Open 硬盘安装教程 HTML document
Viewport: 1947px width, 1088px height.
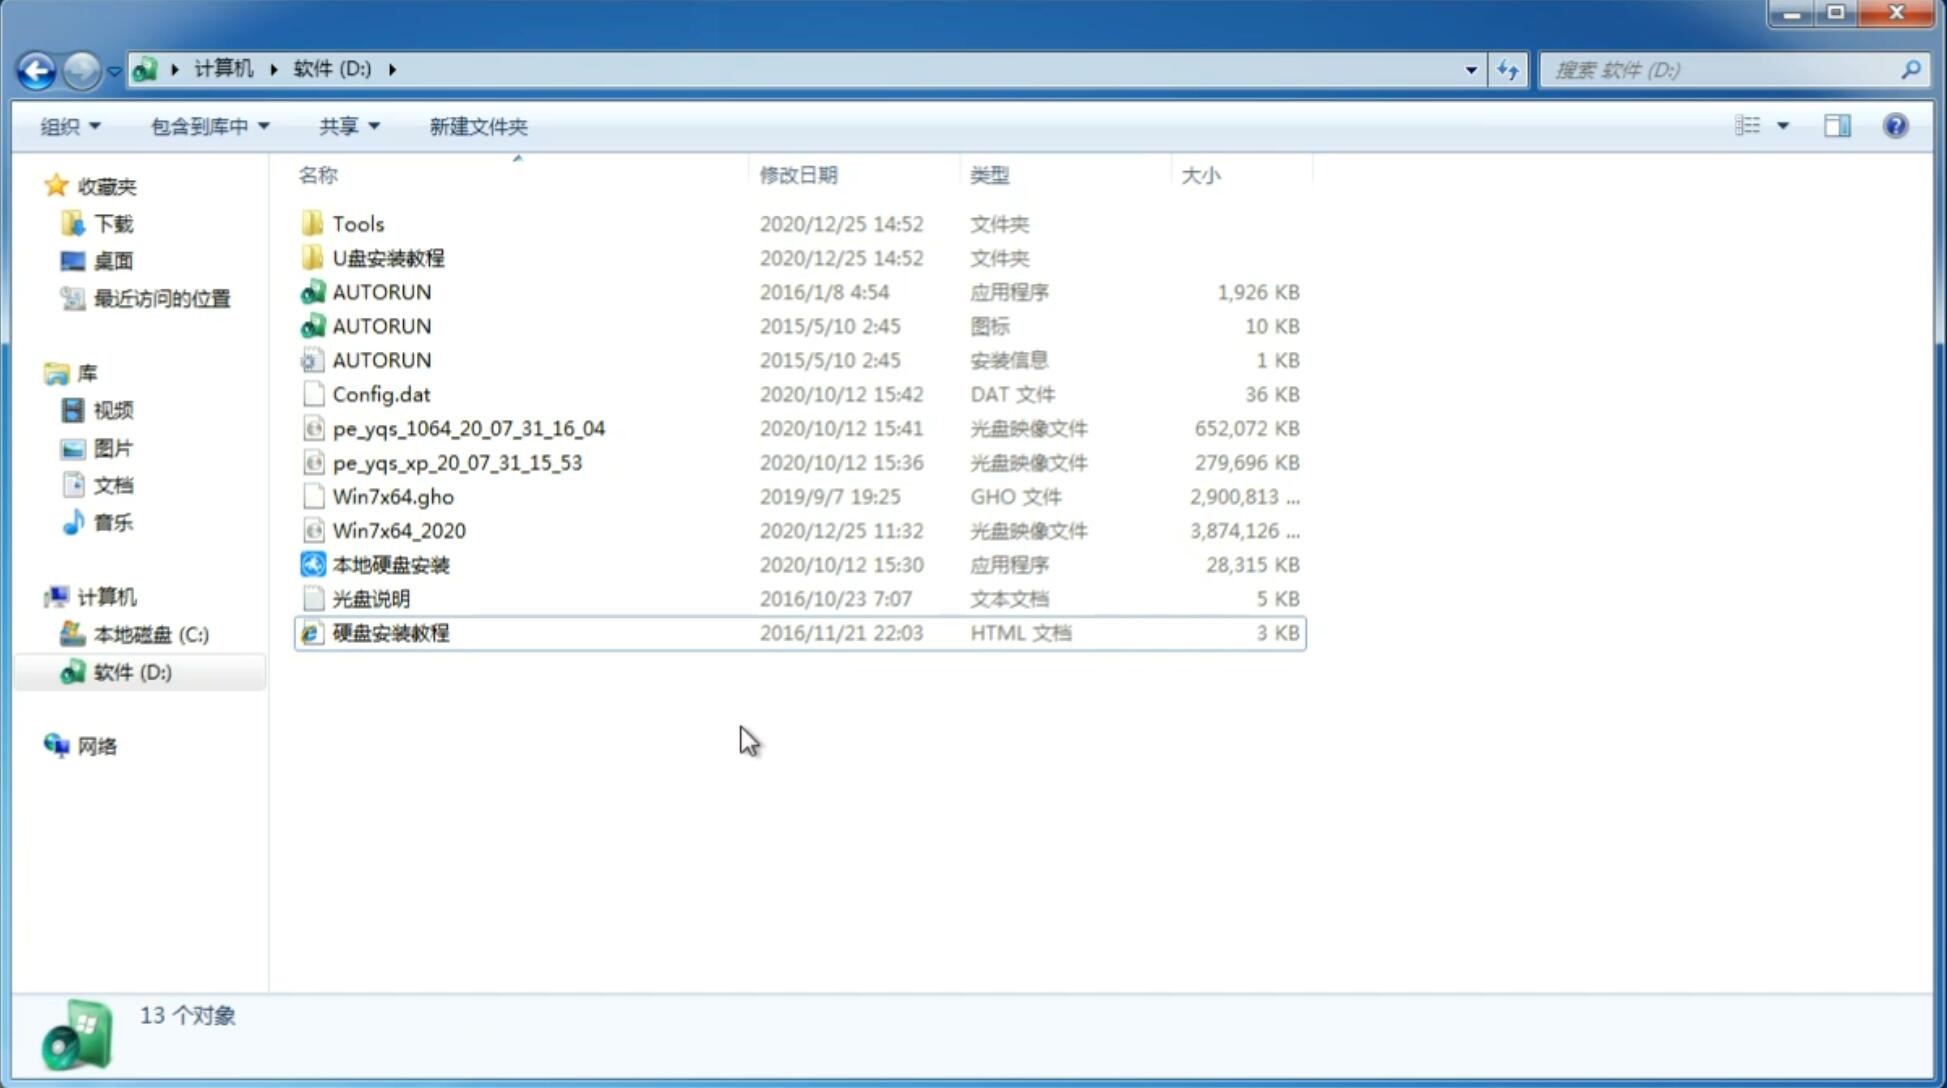[390, 632]
